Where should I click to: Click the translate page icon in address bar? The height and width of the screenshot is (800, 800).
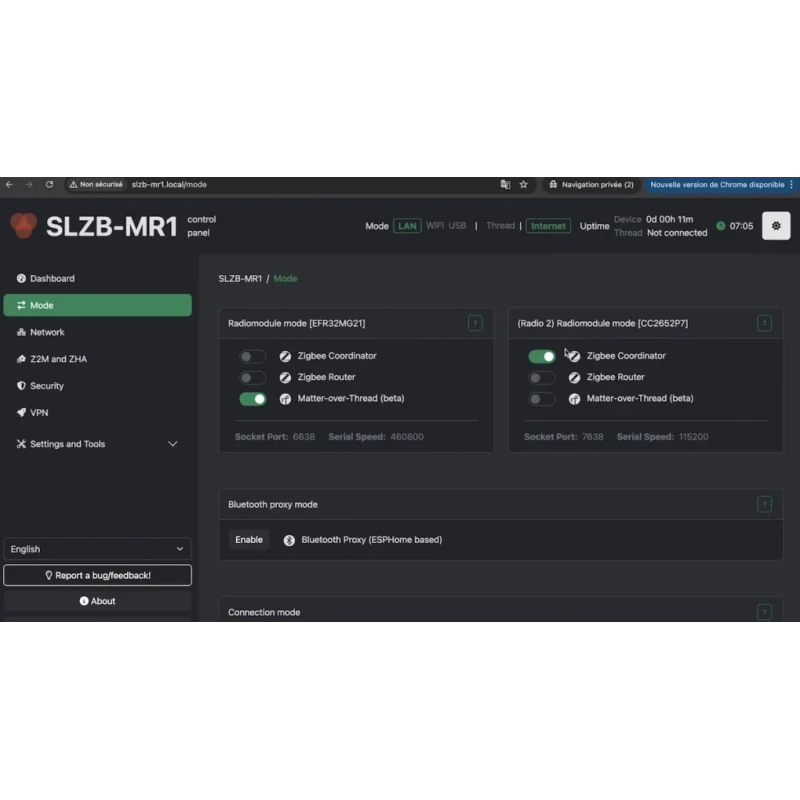[x=505, y=185]
